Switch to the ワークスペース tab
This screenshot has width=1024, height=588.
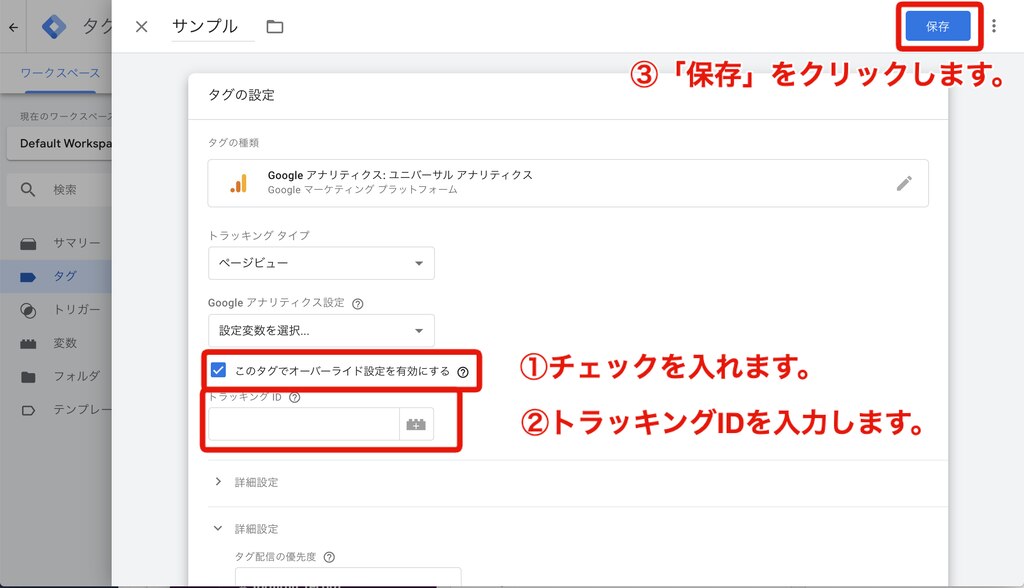point(60,73)
